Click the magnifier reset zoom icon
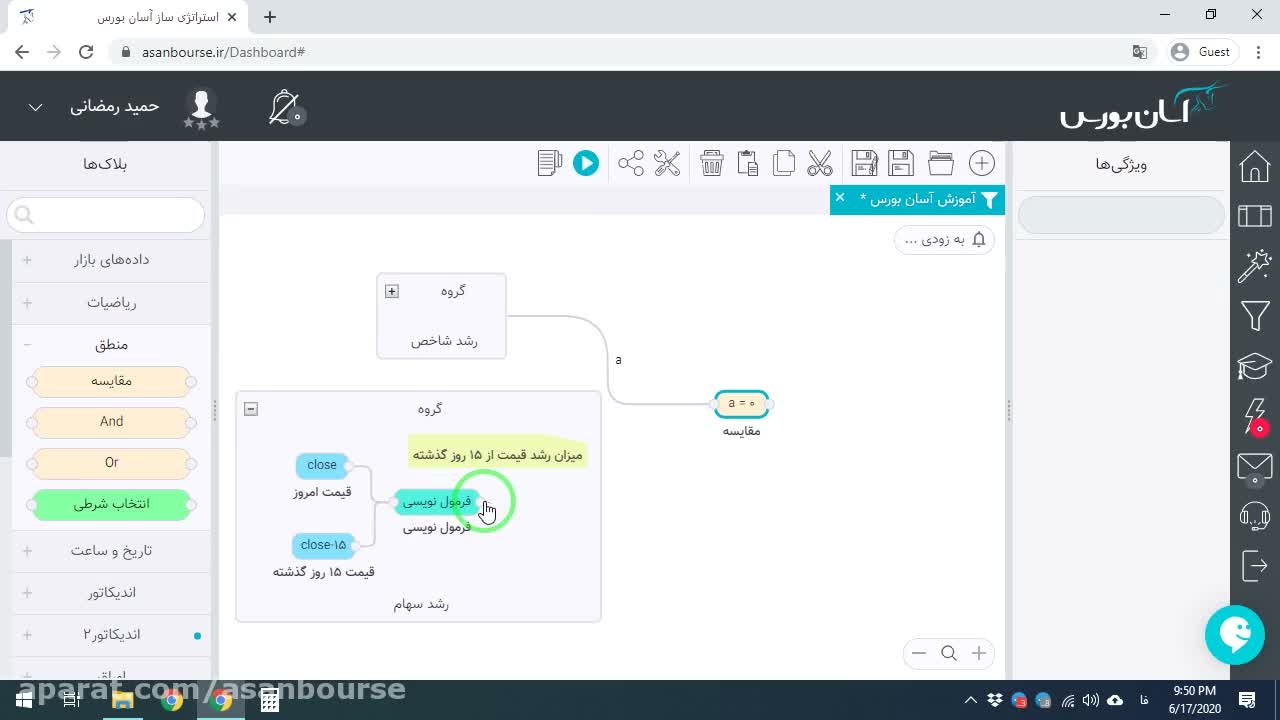 [x=949, y=653]
